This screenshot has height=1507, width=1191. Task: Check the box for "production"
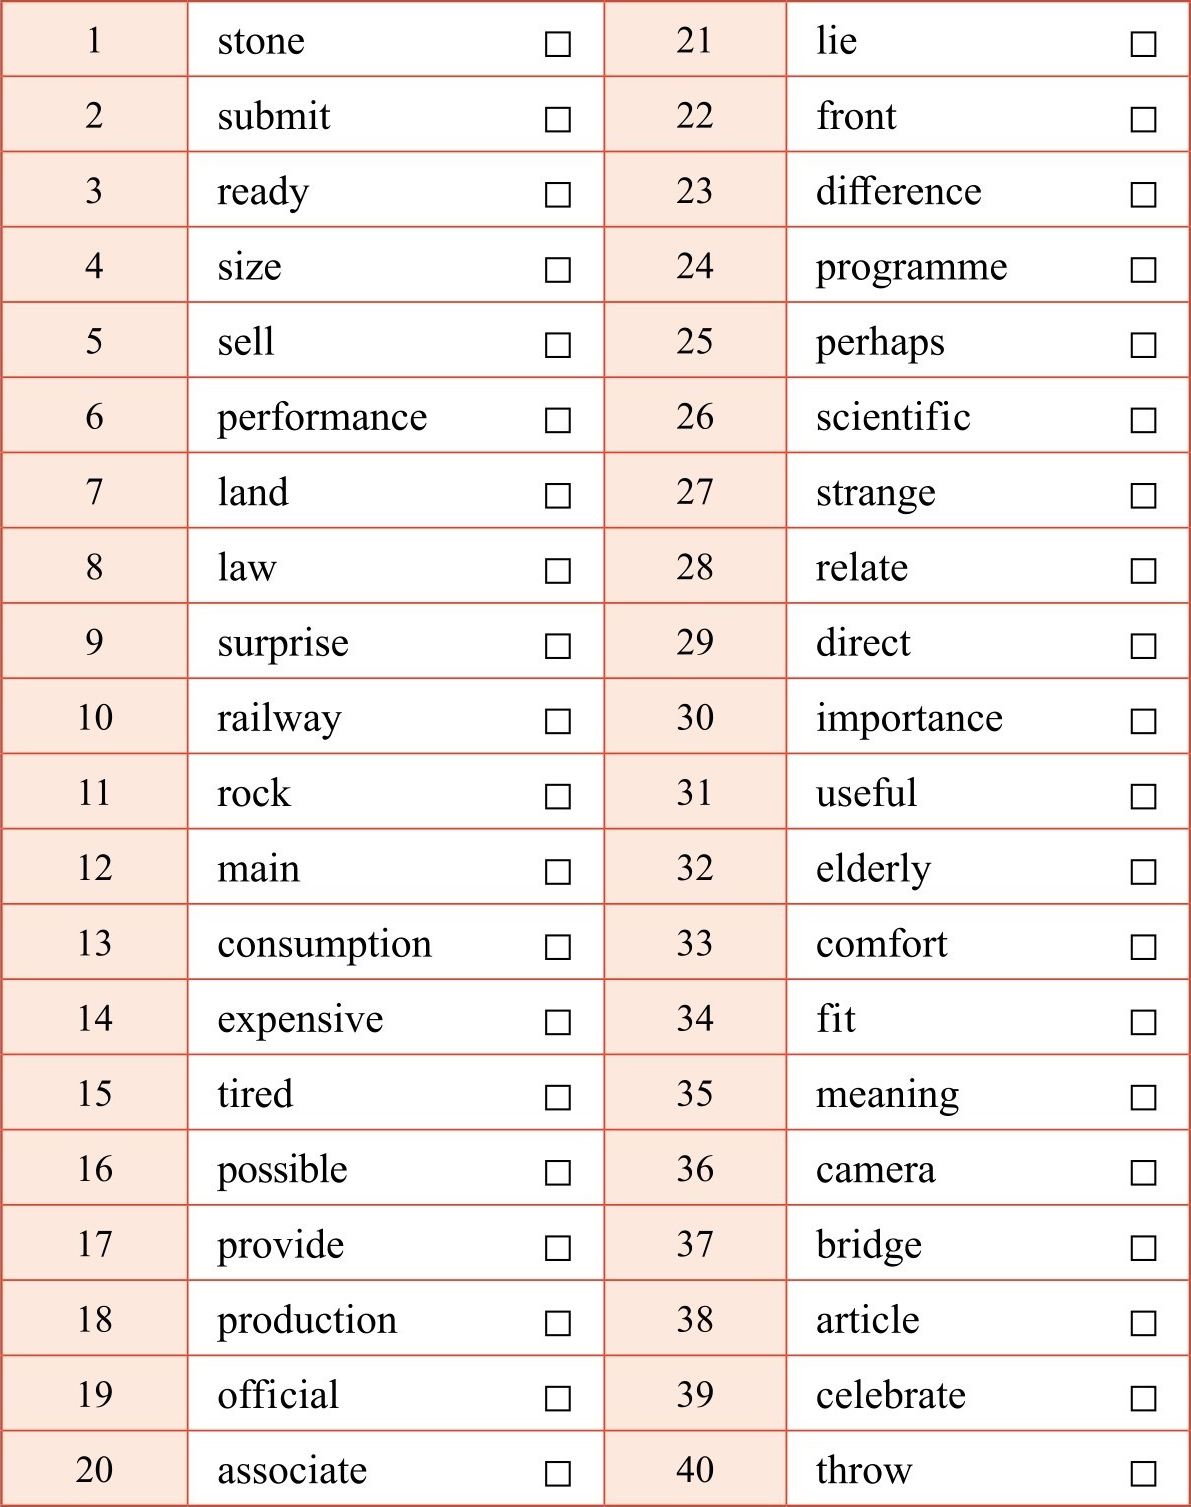coord(558,1323)
